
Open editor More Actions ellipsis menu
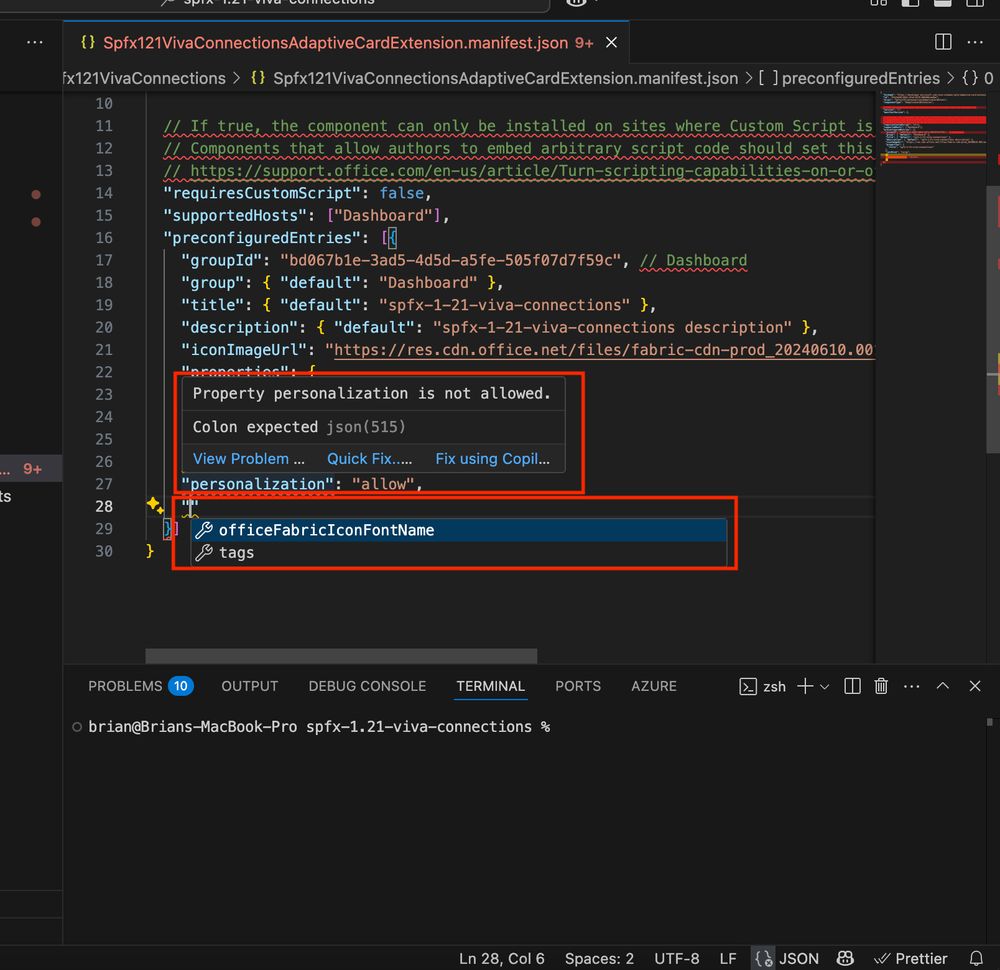[974, 42]
